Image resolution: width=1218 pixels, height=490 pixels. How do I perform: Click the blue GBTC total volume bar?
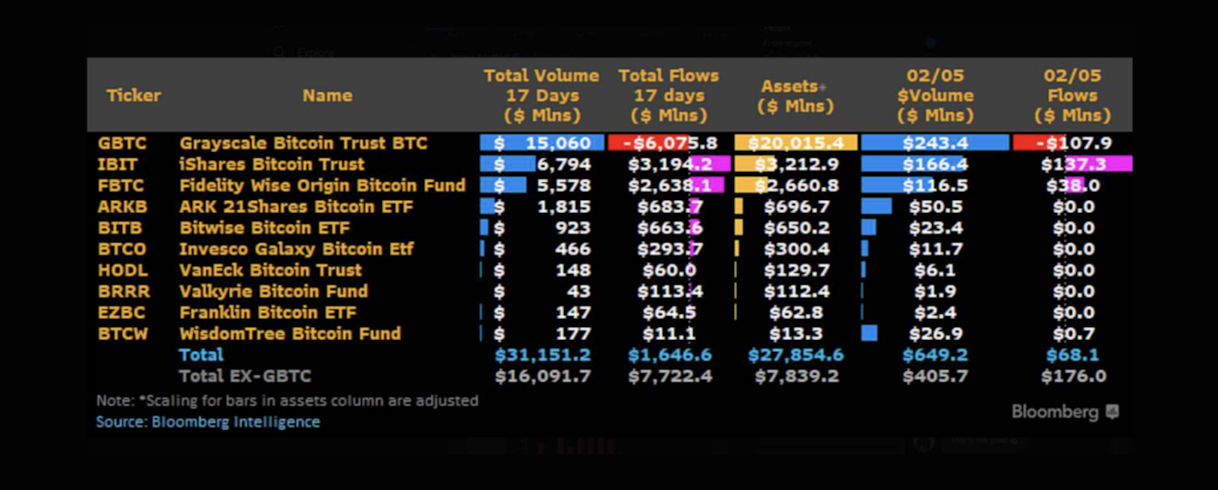[542, 143]
